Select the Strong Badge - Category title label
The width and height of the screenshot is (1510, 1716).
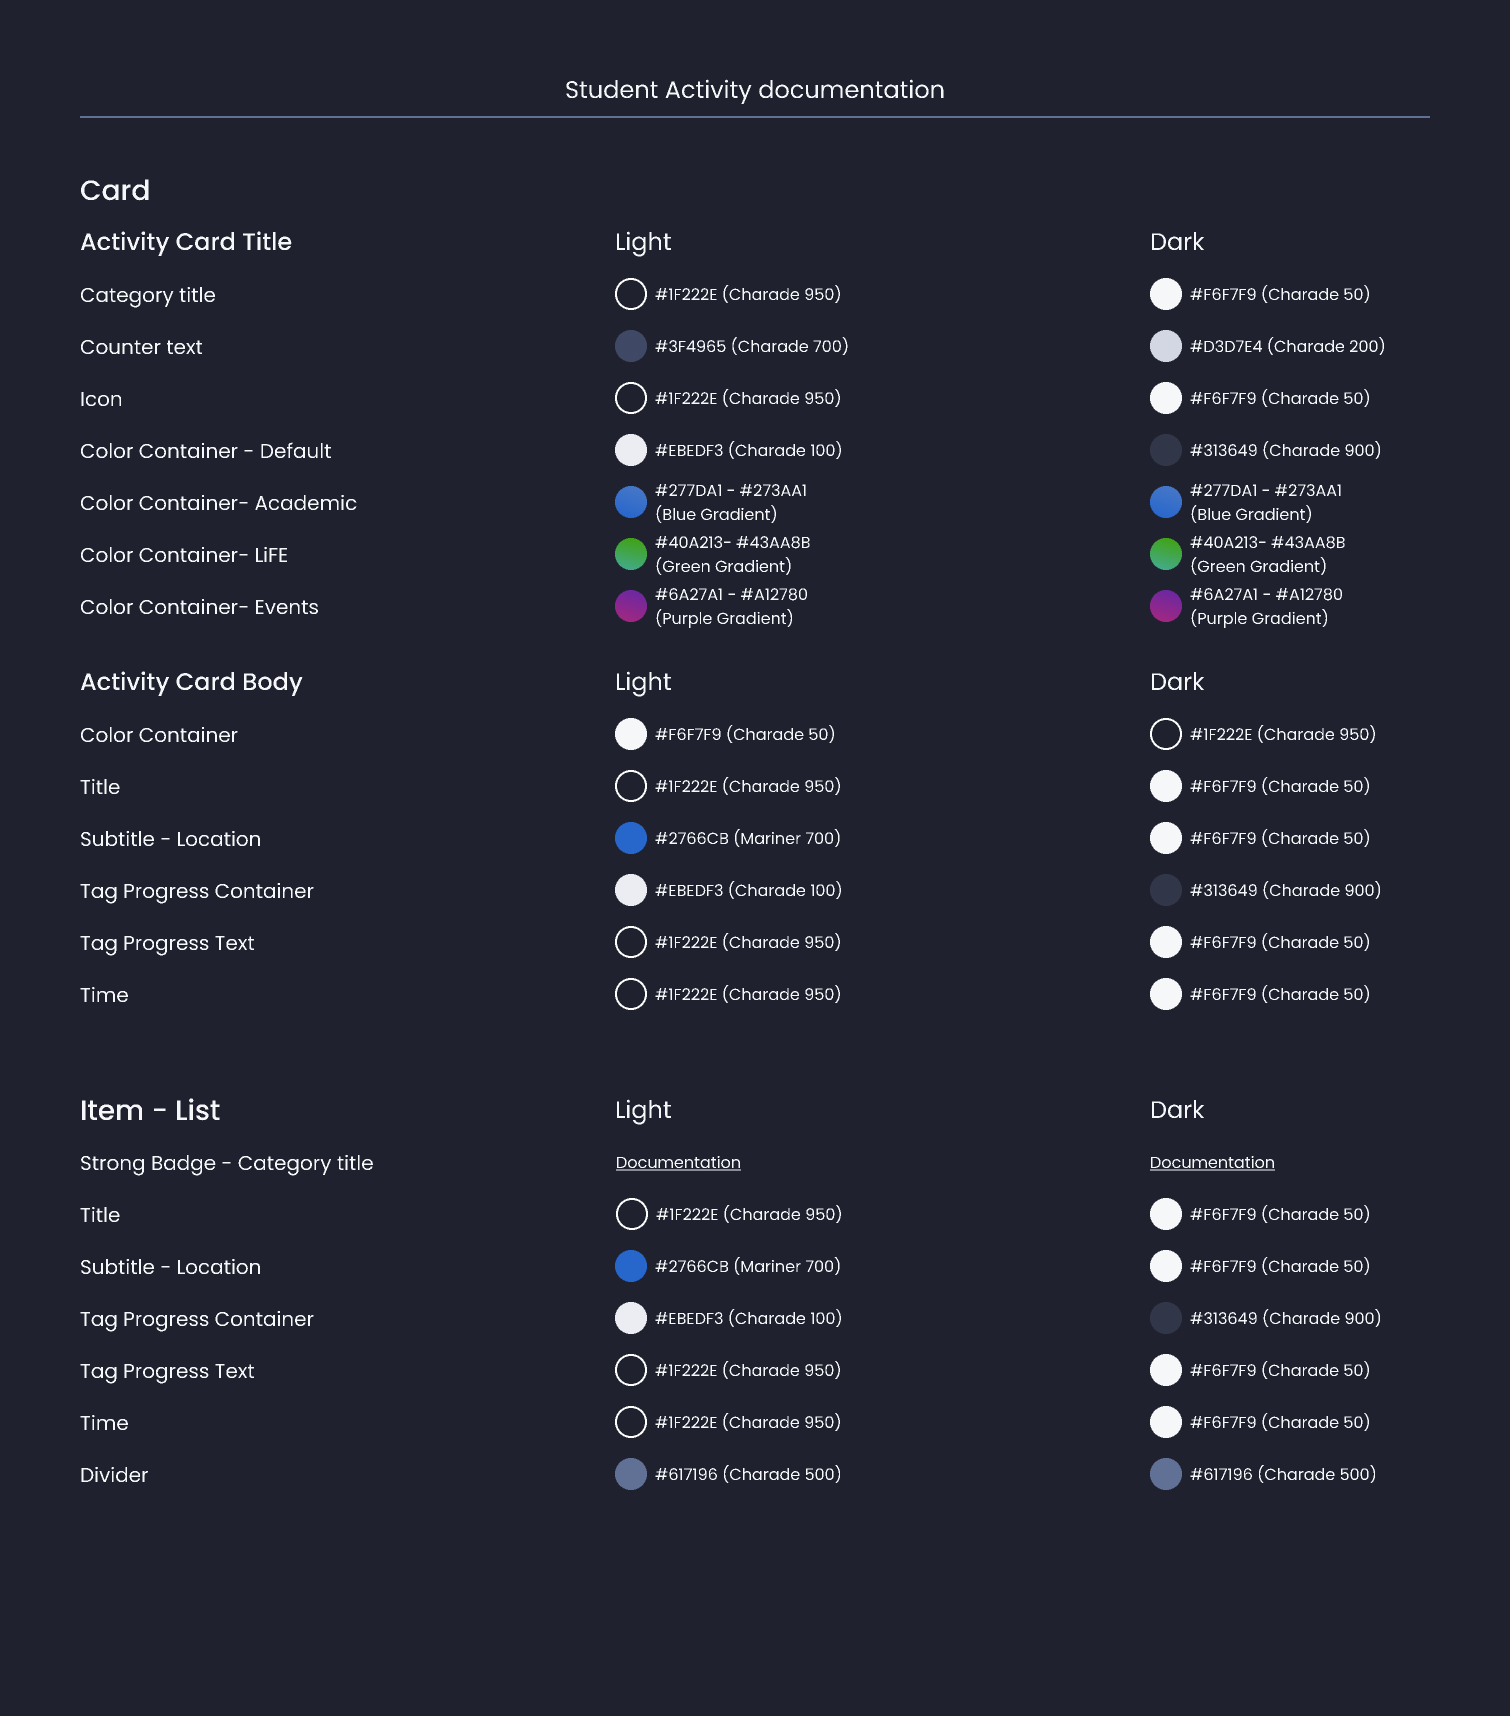click(226, 1163)
